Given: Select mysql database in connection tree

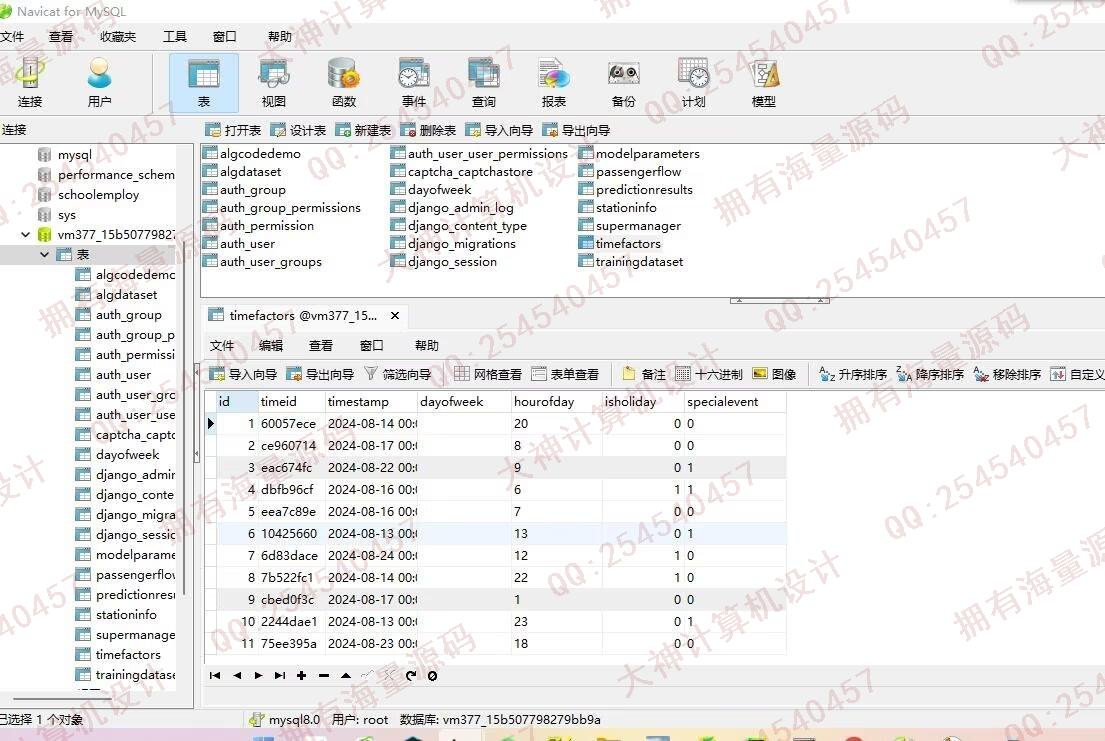Looking at the screenshot, I should click(75, 154).
